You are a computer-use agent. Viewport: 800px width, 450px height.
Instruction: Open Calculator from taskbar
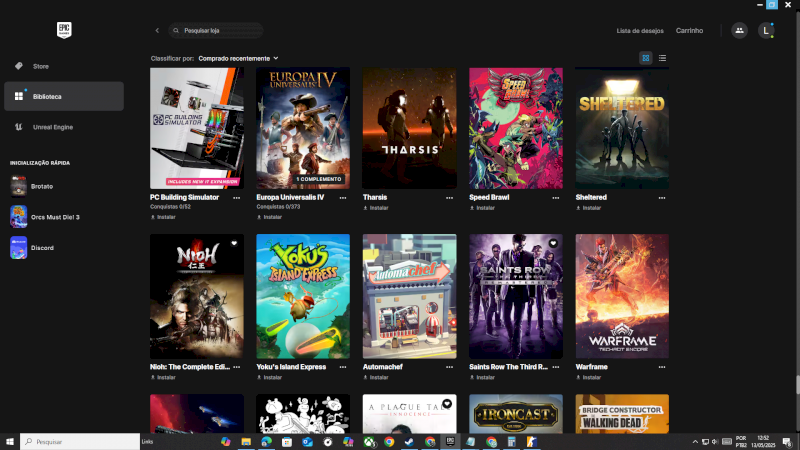click(511, 442)
